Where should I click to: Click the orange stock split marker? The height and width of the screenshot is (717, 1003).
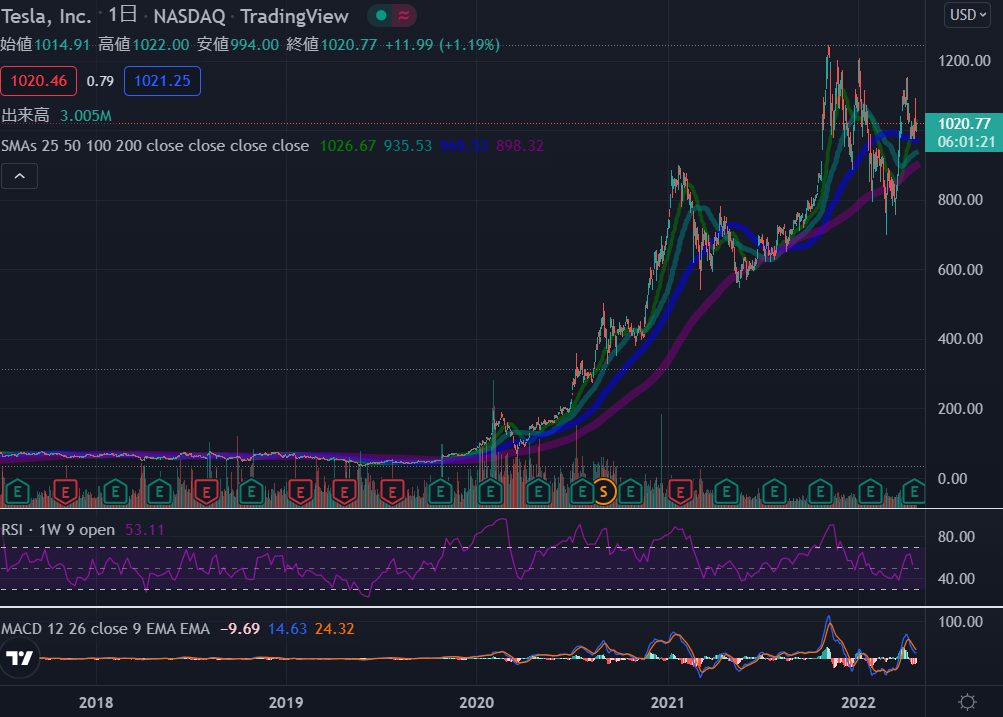point(603,491)
